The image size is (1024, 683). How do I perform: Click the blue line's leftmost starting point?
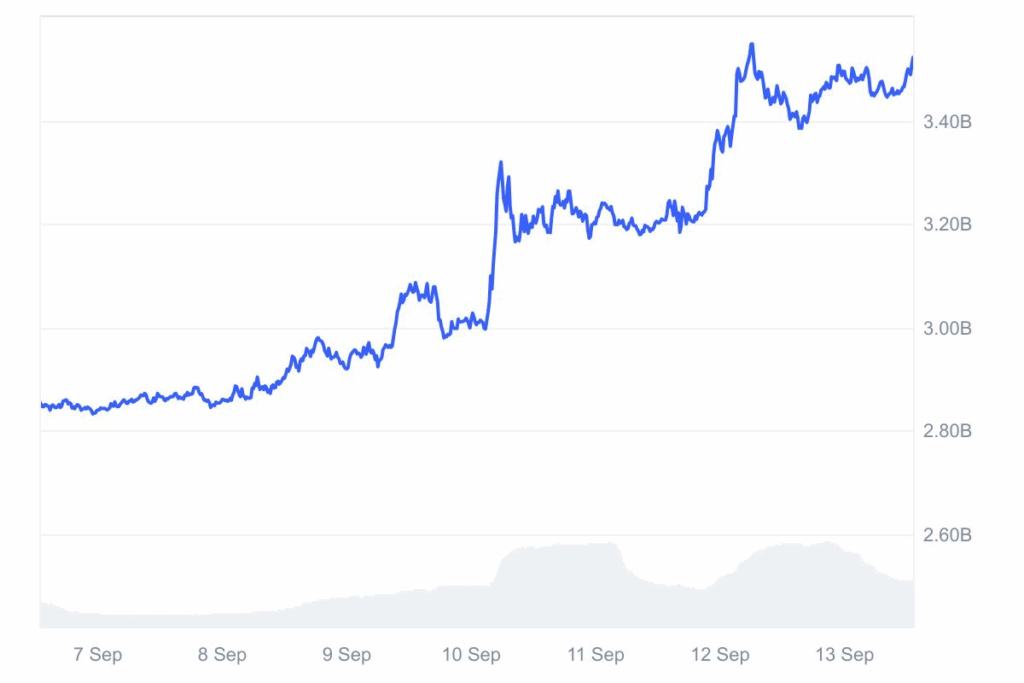coord(42,404)
